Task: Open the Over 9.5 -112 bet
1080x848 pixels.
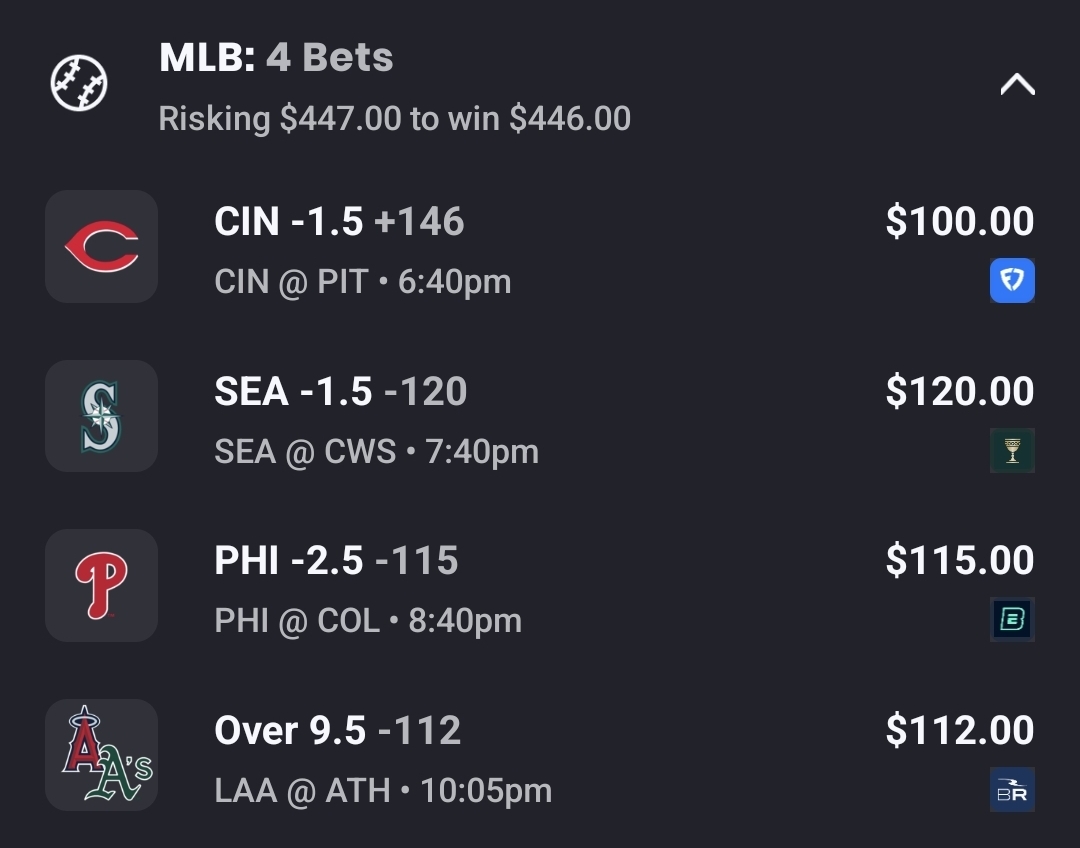Action: (337, 731)
